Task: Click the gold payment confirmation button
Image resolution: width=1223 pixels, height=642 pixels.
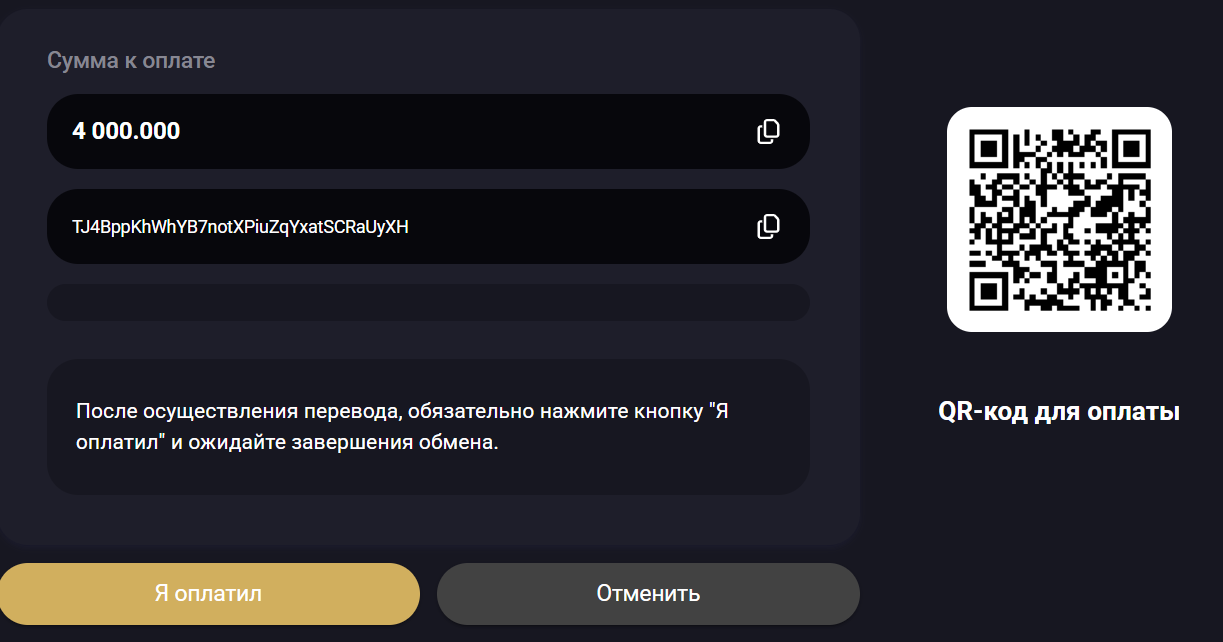Action: click(209, 593)
